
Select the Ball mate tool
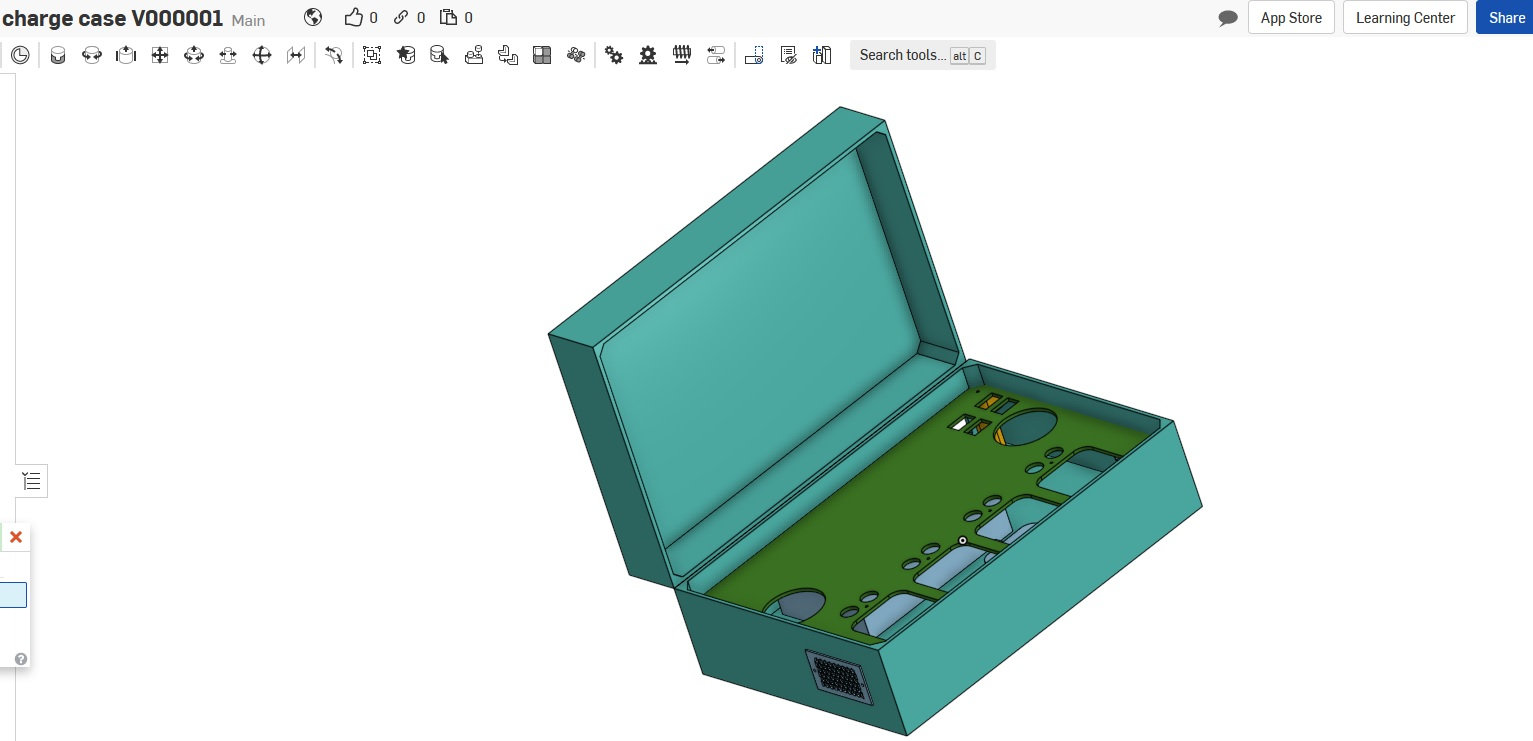(x=262, y=56)
